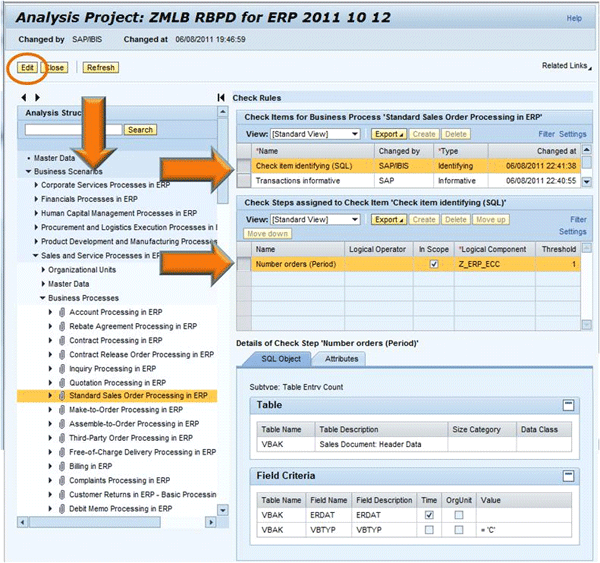Click the left navigation arrow above Analysis Structure
Image resolution: width=600 pixels, height=563 pixels.
[25, 97]
